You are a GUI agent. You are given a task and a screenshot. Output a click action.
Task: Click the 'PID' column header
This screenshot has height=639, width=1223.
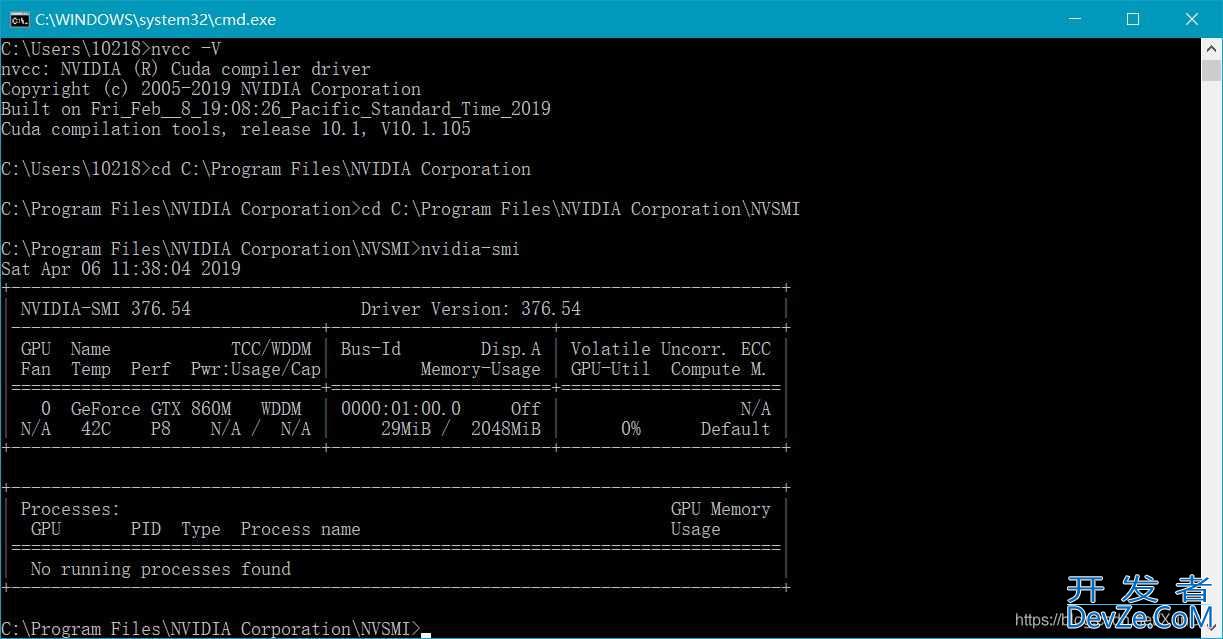(146, 529)
